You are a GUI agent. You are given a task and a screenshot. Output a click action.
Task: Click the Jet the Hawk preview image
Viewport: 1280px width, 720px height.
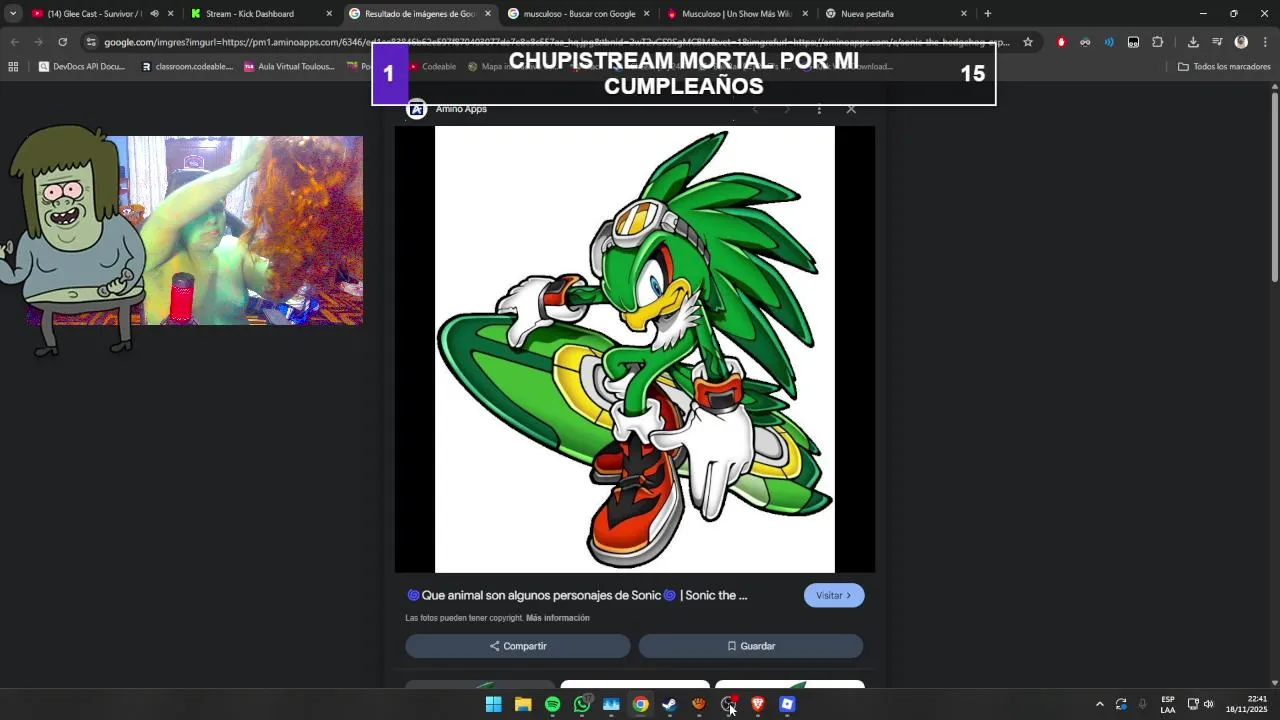point(634,349)
